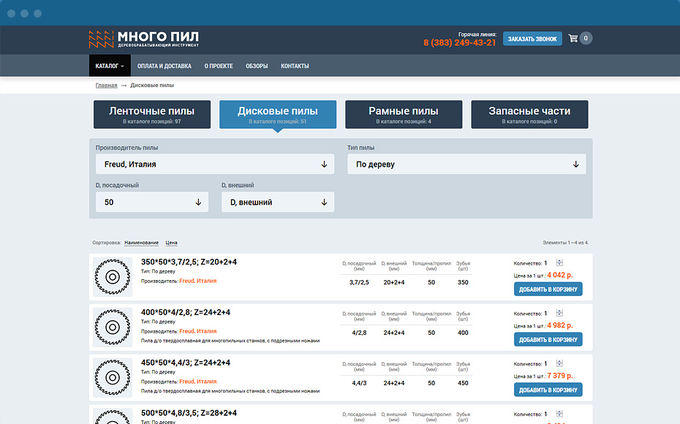Adjust quantity stepper for 4 982 р. item

click(x=560, y=313)
